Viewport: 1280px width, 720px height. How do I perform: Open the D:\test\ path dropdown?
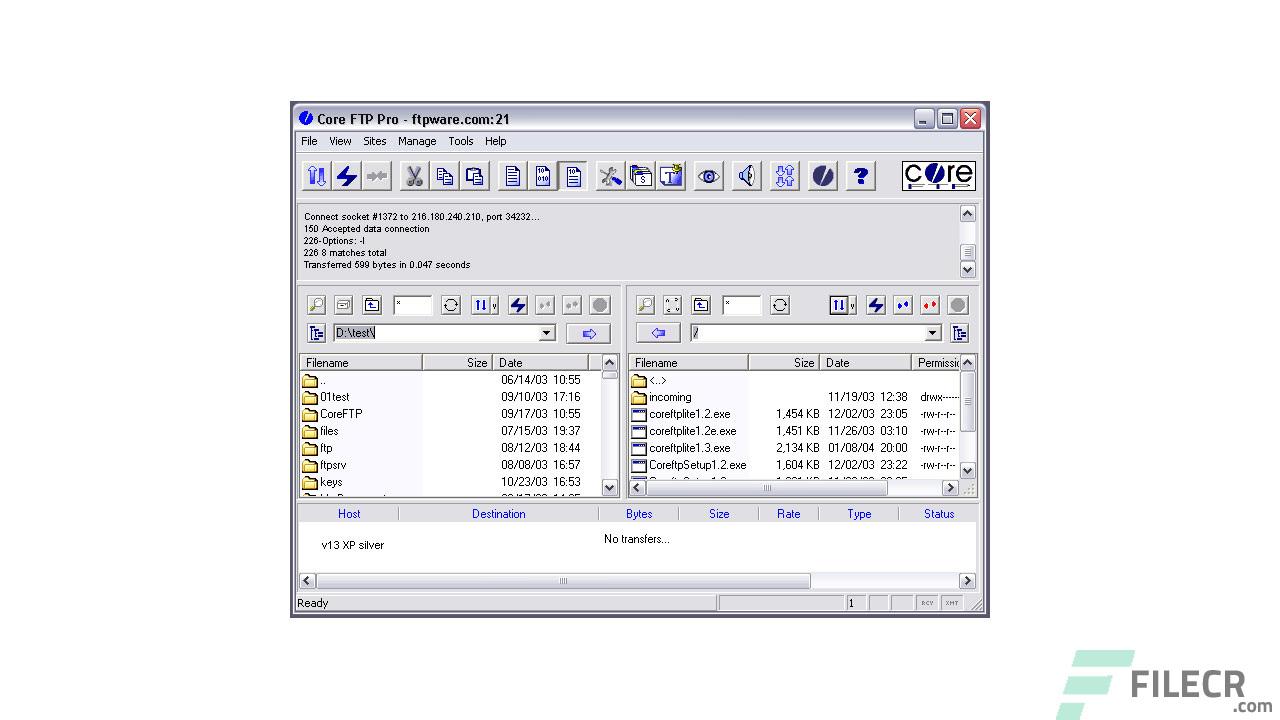point(547,333)
